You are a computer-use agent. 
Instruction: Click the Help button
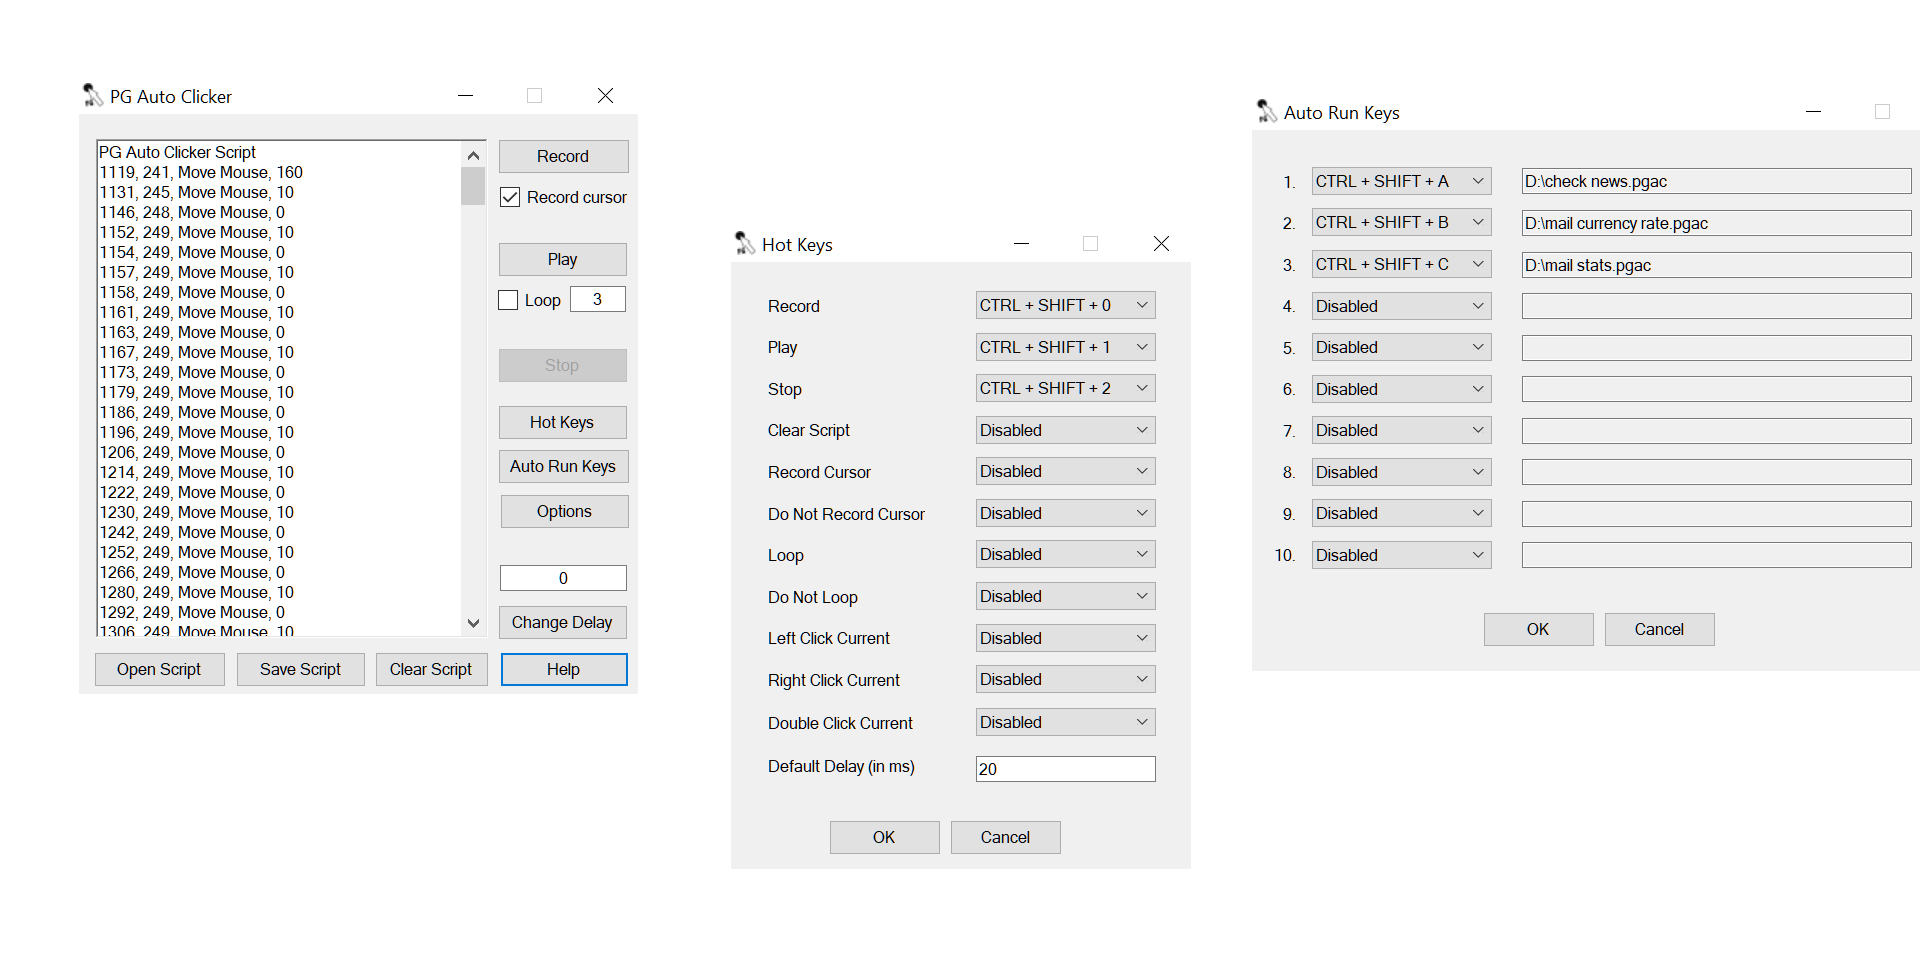pos(564,669)
